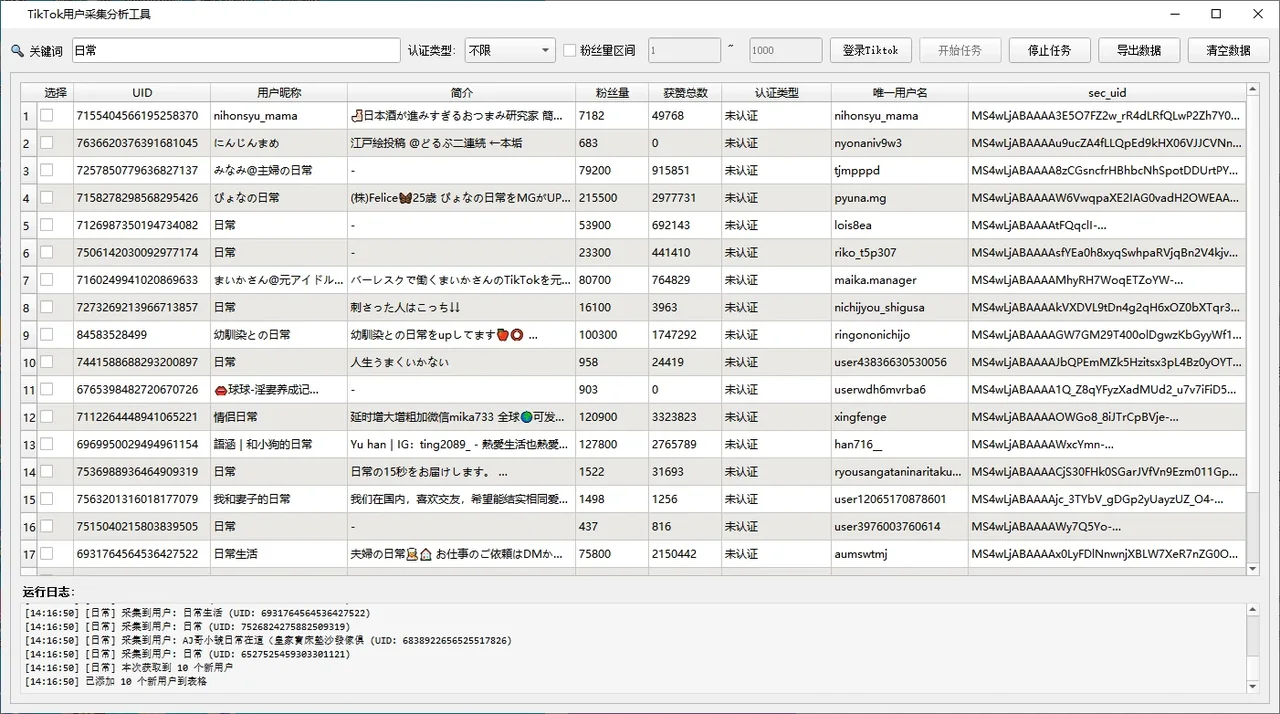The width and height of the screenshot is (1280, 714).
Task: Select row number 12 header
Action: tap(29, 416)
